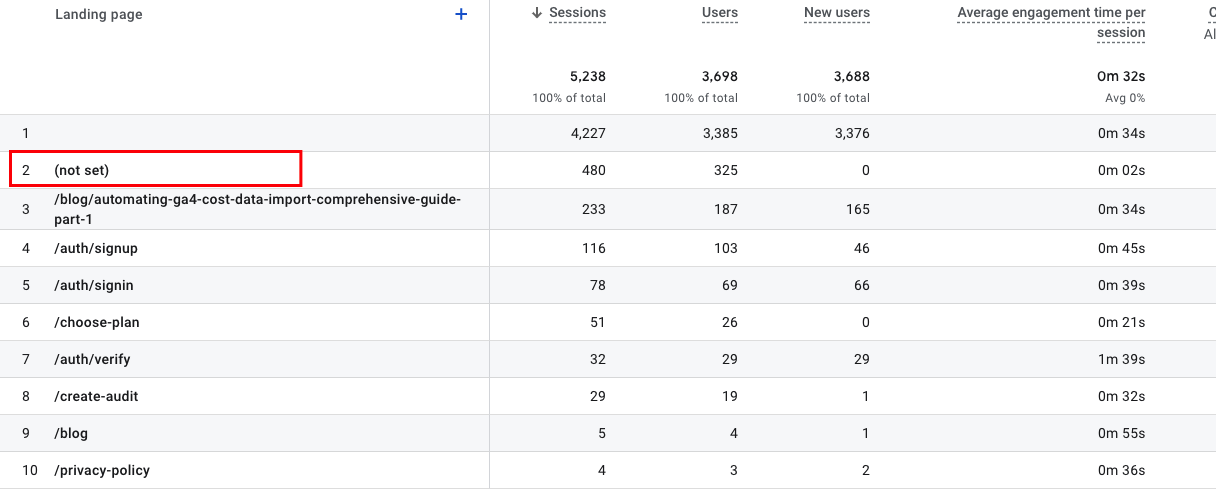The width and height of the screenshot is (1216, 494).
Task: Open the /privacy-policy landing page row
Action: [102, 470]
